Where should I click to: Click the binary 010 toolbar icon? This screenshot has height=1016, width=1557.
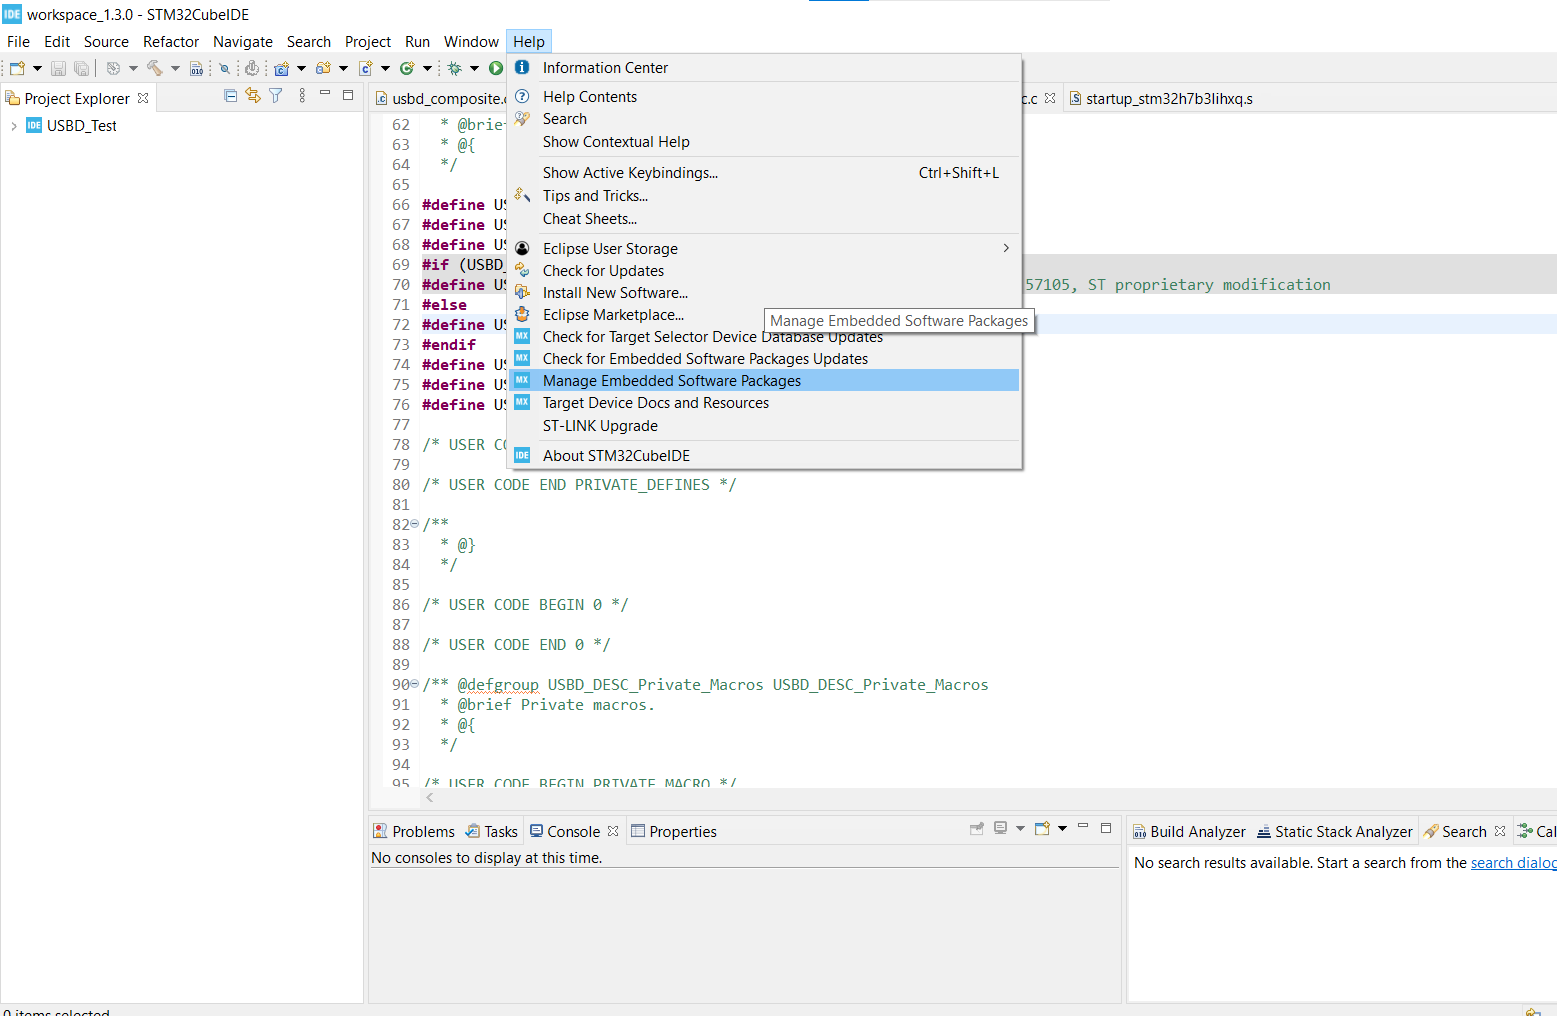point(197,68)
